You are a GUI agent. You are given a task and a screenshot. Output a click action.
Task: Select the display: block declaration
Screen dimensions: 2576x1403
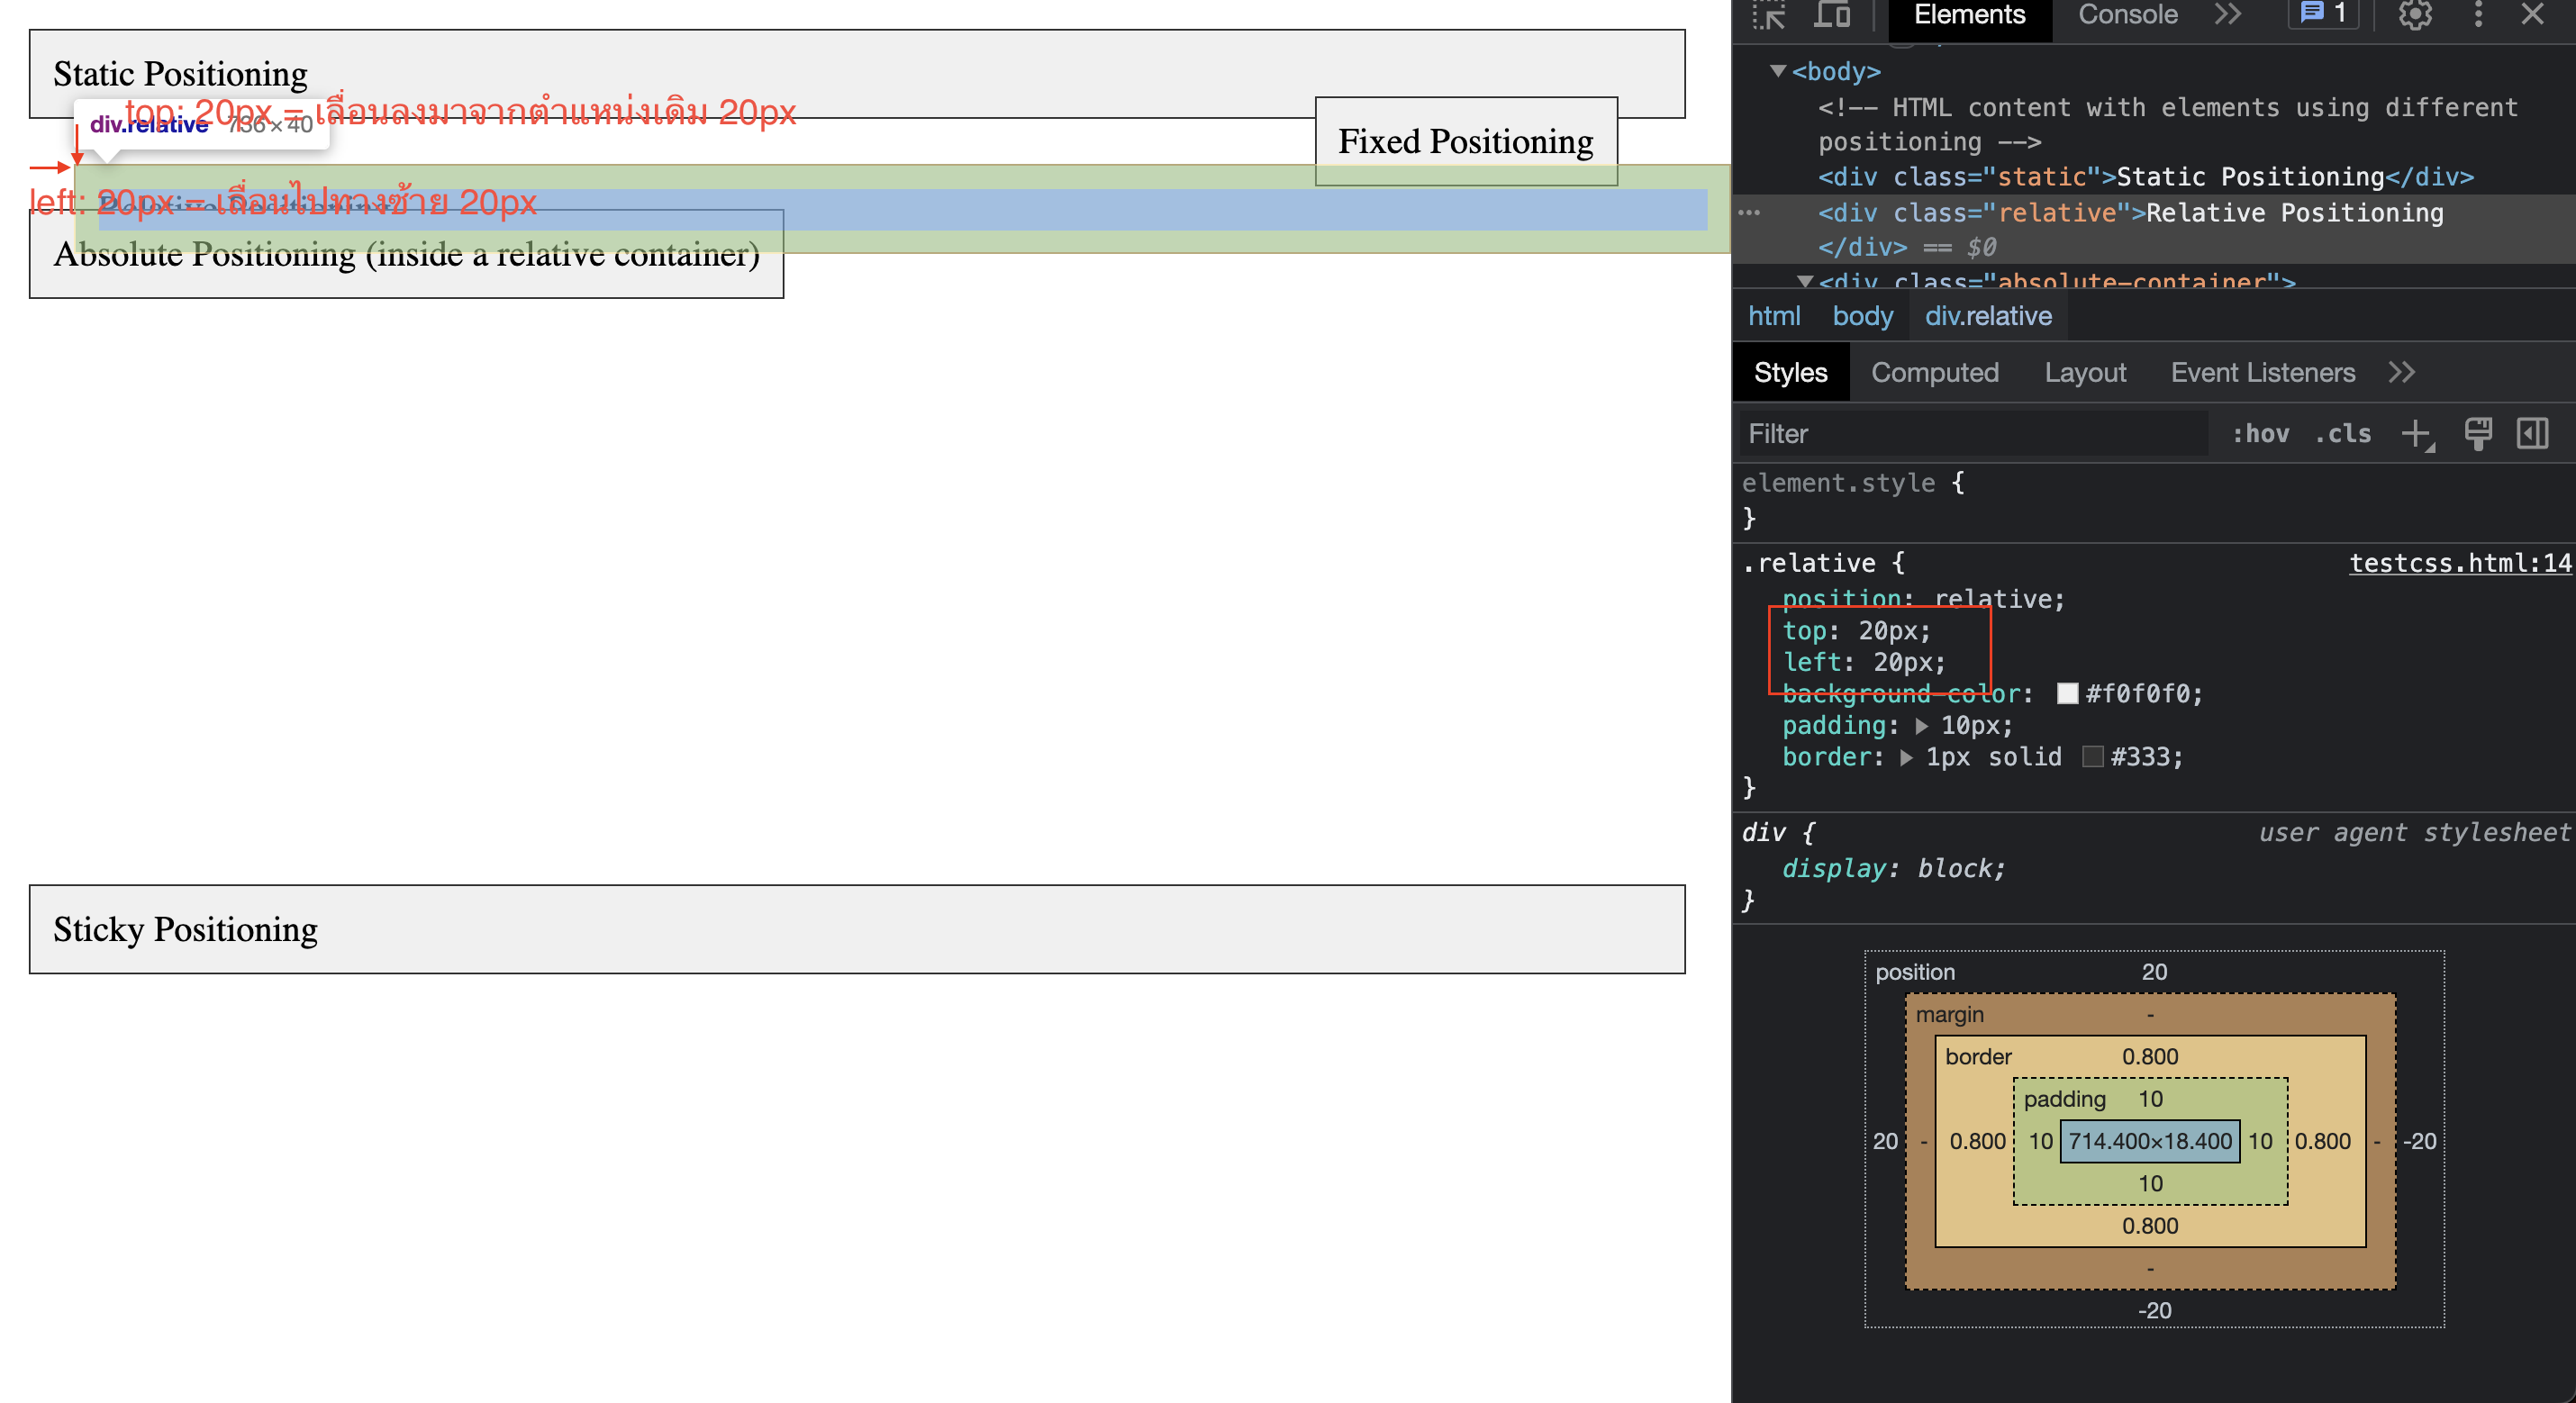point(1893,868)
